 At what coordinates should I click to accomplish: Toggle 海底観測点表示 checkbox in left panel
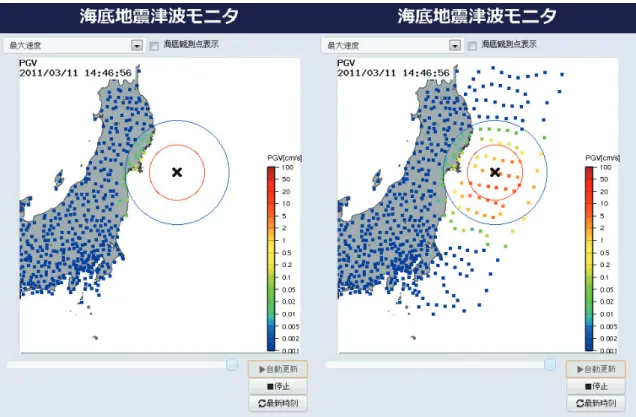click(154, 46)
